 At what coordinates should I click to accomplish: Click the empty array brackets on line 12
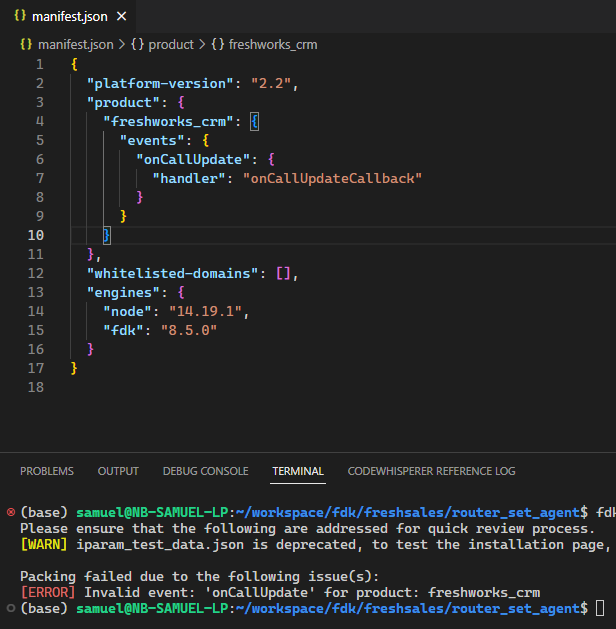pos(283,274)
